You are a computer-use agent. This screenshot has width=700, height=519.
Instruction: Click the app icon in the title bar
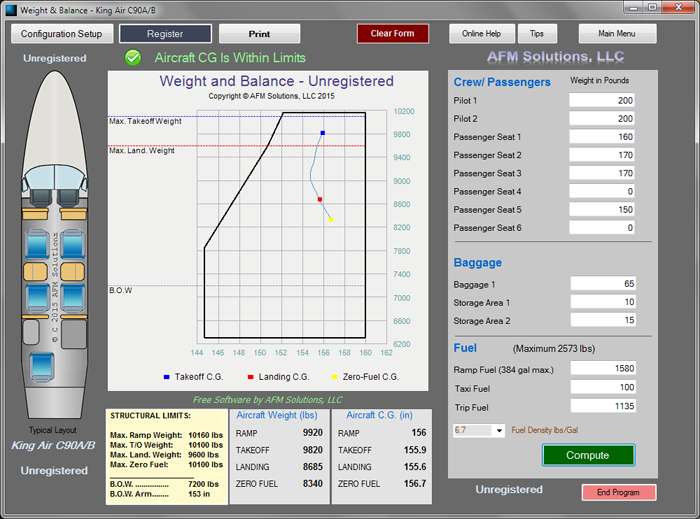pyautogui.click(x=11, y=10)
